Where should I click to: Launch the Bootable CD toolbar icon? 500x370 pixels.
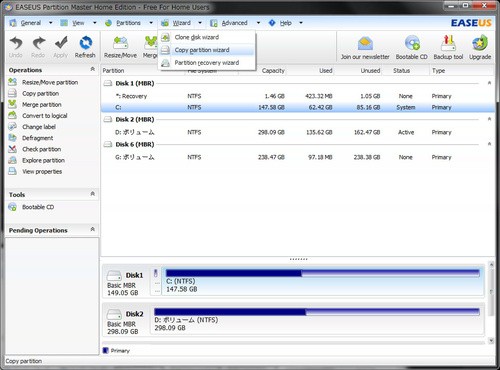pyautogui.click(x=412, y=43)
